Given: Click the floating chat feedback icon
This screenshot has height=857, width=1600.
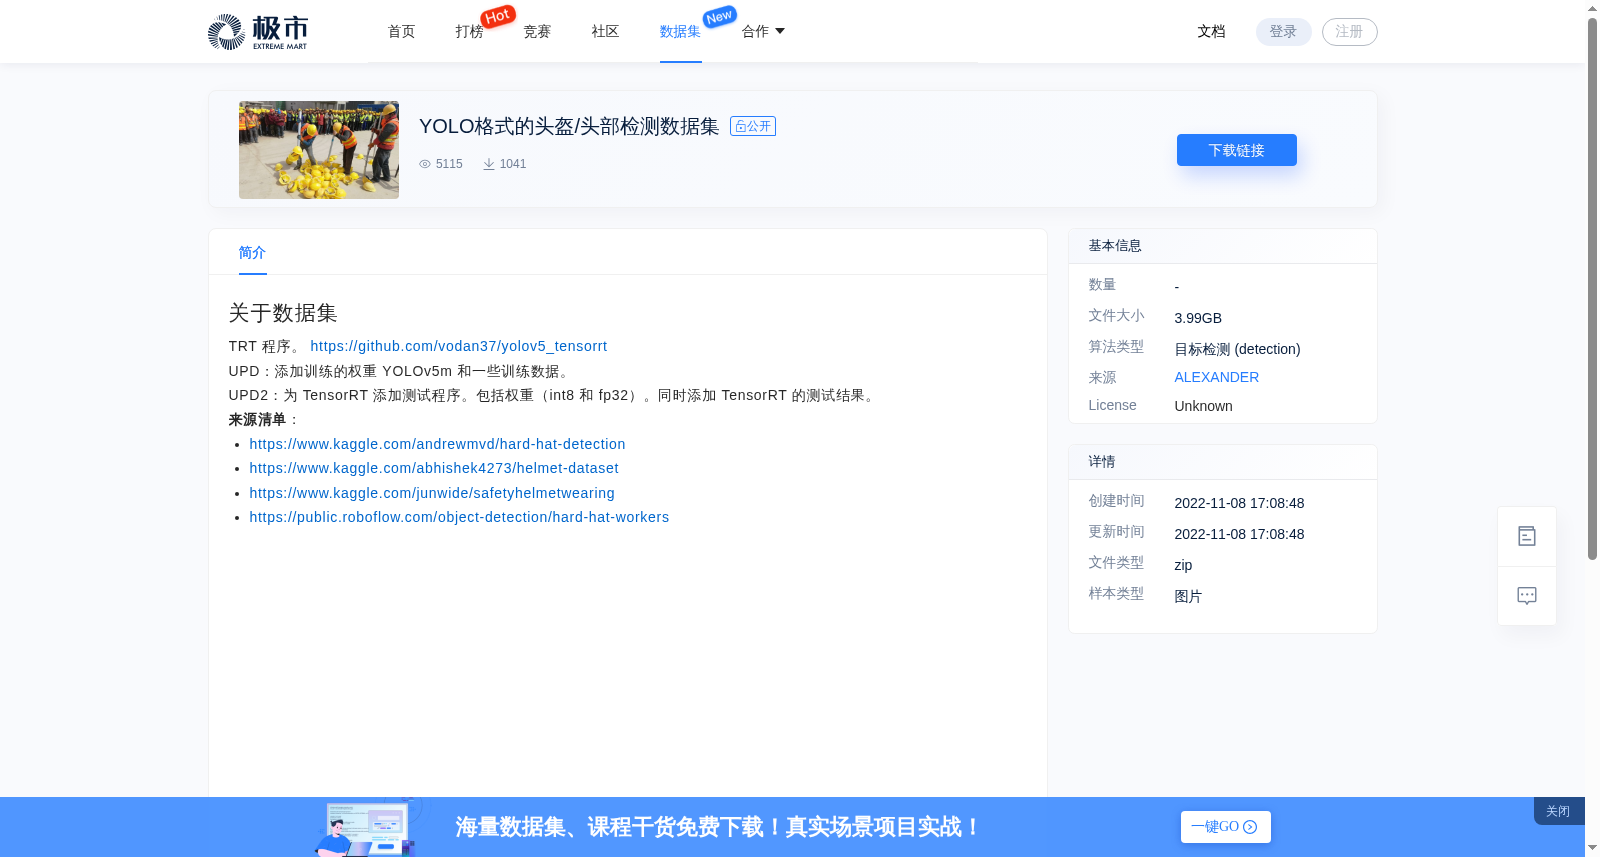Looking at the screenshot, I should [1527, 596].
